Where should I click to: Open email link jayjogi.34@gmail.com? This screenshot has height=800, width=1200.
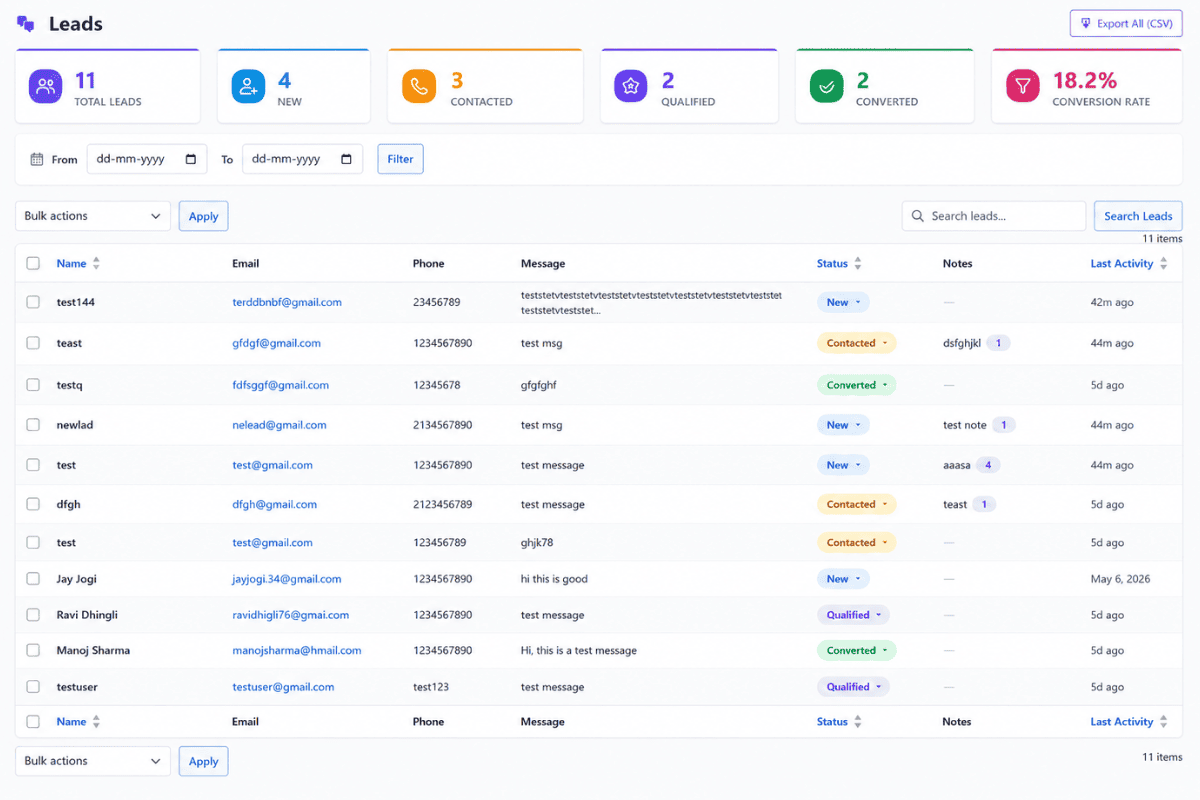coord(287,579)
